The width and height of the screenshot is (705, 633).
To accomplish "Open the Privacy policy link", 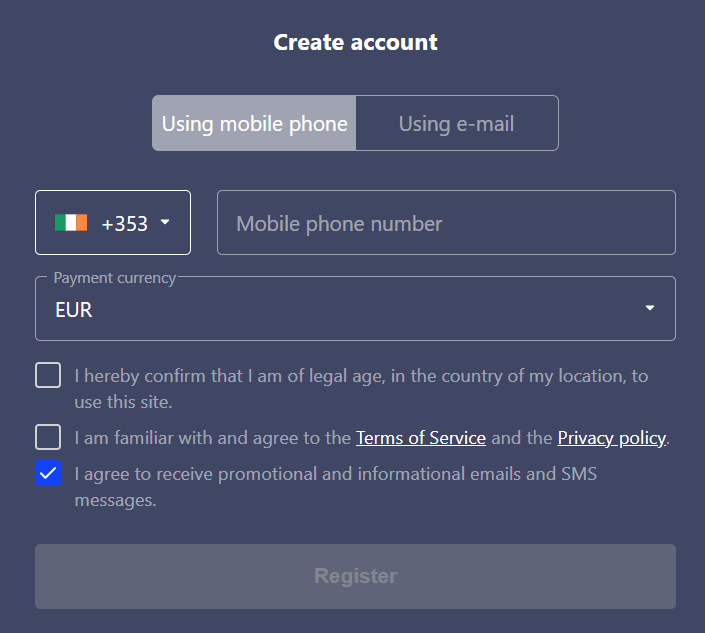I will (611, 438).
